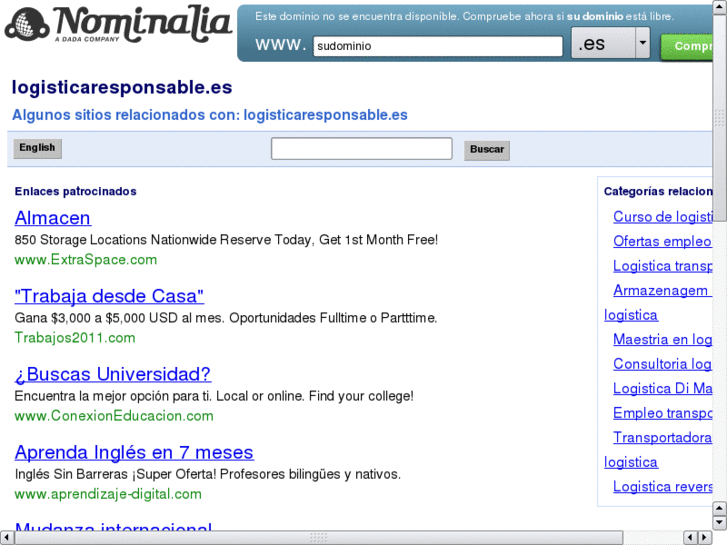Visit www.aprendizaje-digital.com URL
This screenshot has width=727, height=545.
coord(108,494)
